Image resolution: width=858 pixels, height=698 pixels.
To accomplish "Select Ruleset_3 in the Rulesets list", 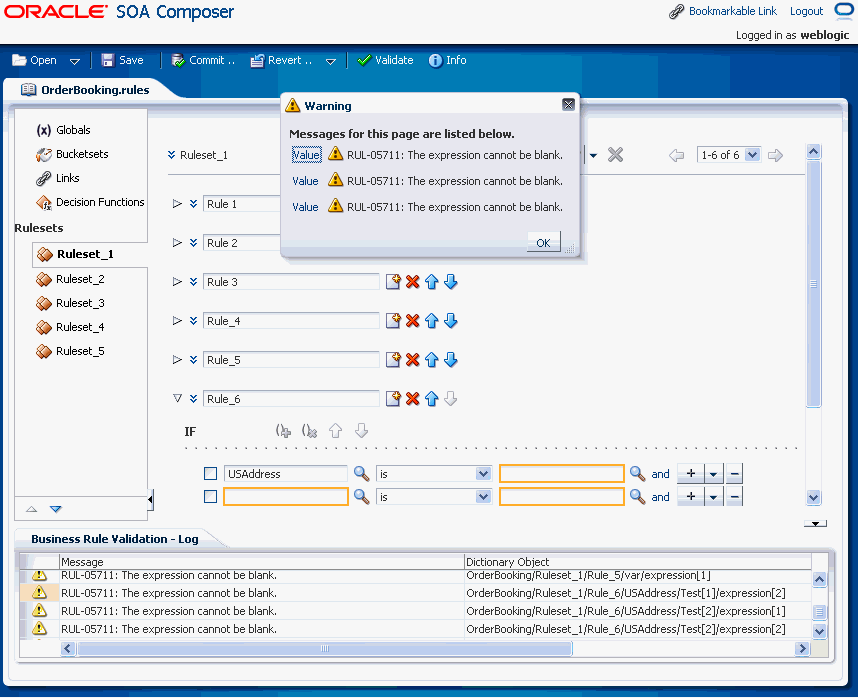I will tap(69, 304).
